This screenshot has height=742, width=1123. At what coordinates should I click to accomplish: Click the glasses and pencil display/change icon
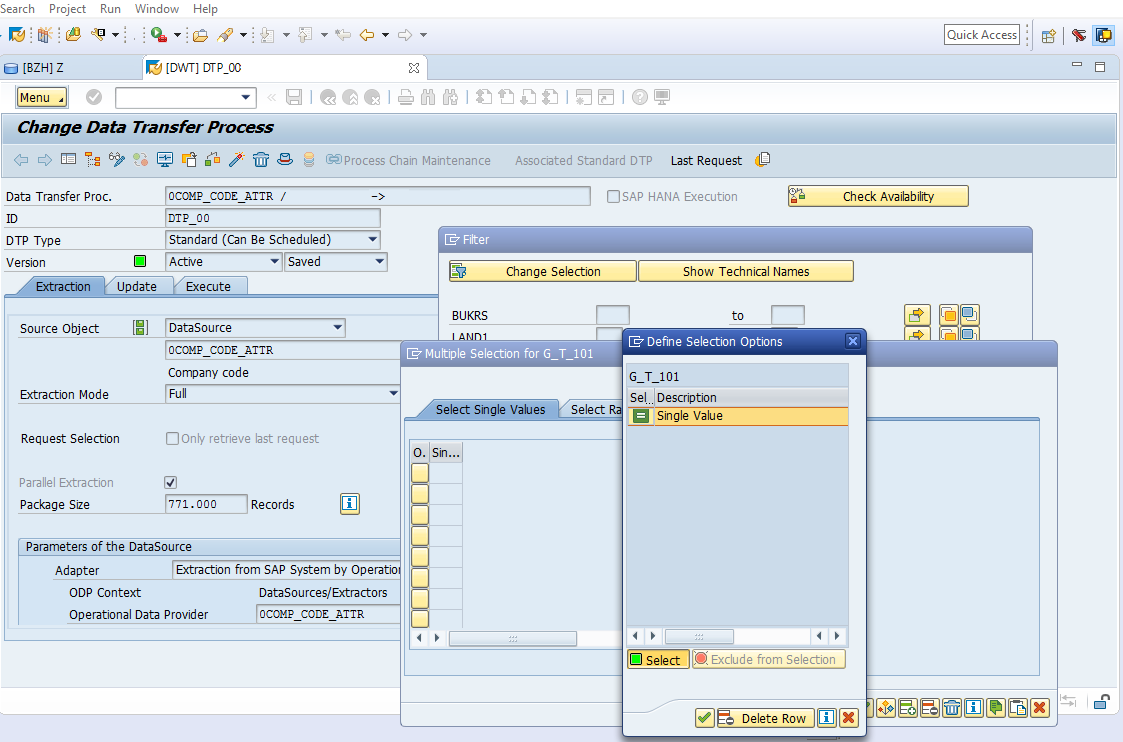click(x=117, y=160)
